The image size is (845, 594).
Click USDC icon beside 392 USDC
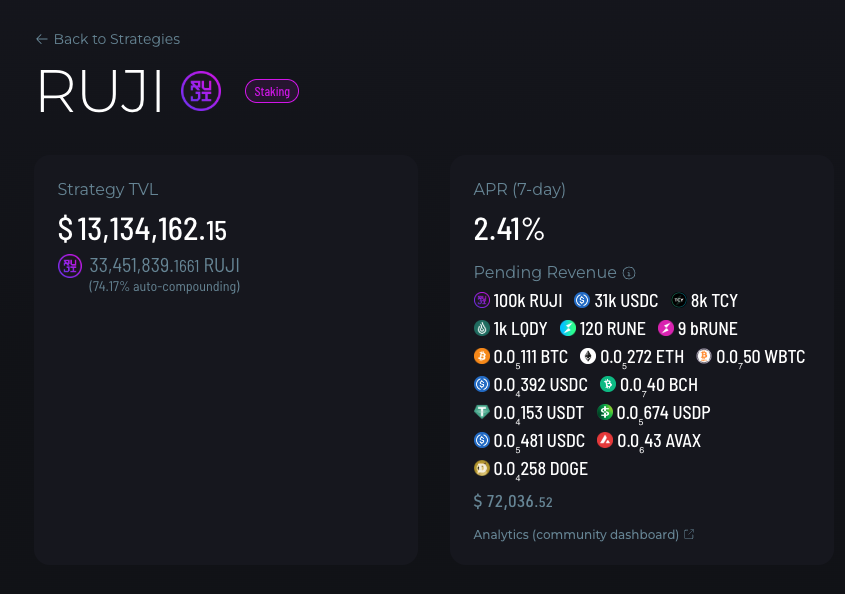[482, 384]
